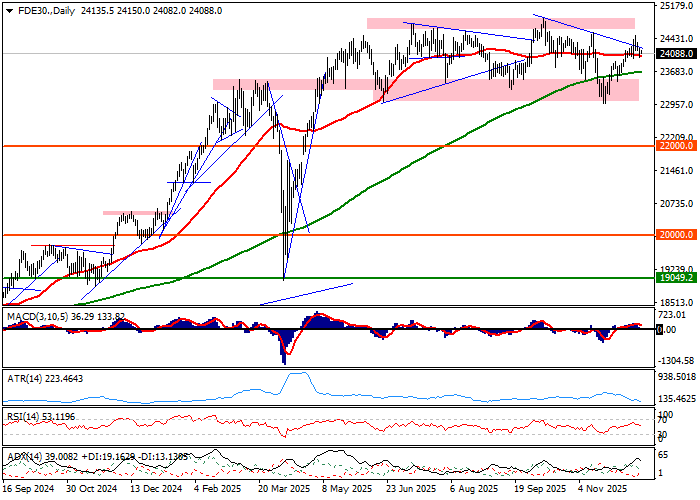Click the green 19049.2 price label
Screen dimensions: 700x500
(x=676, y=279)
